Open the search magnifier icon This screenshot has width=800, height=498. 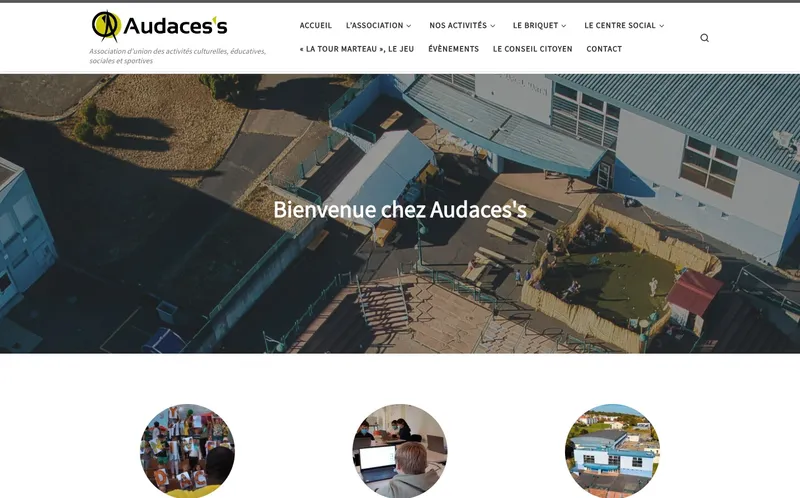704,38
